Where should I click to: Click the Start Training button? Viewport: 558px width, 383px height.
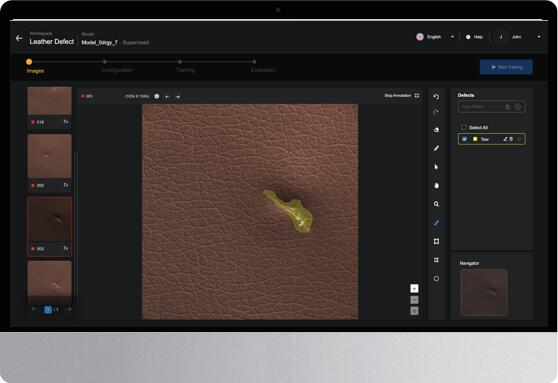click(506, 67)
